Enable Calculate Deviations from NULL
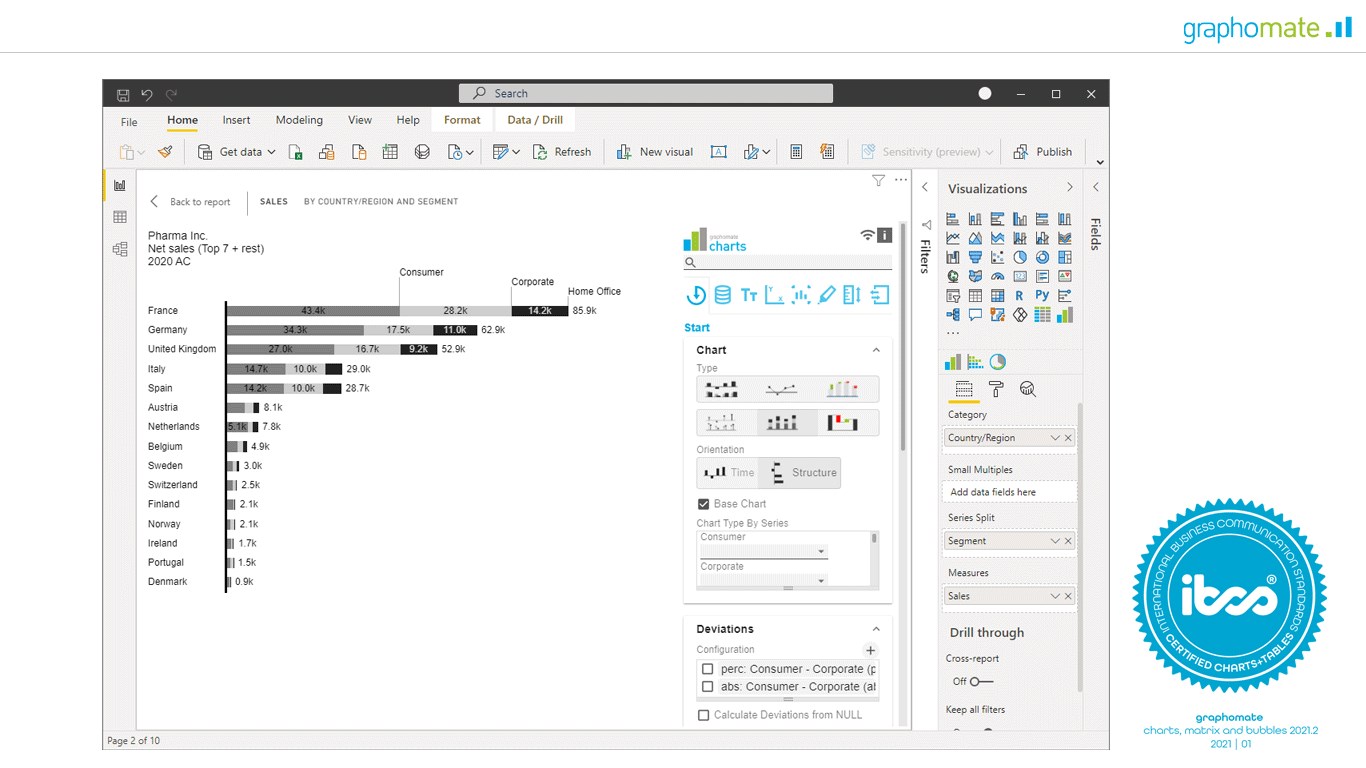 coord(704,715)
